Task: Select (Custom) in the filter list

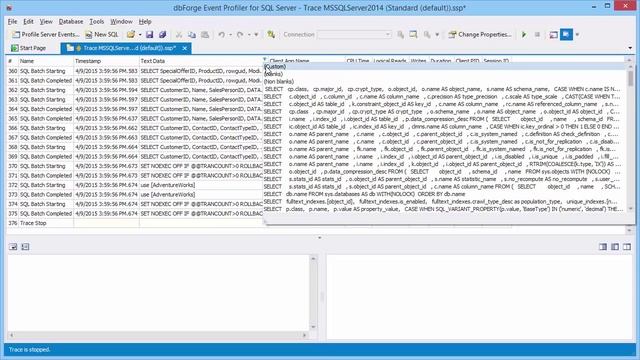Action: pos(443,67)
